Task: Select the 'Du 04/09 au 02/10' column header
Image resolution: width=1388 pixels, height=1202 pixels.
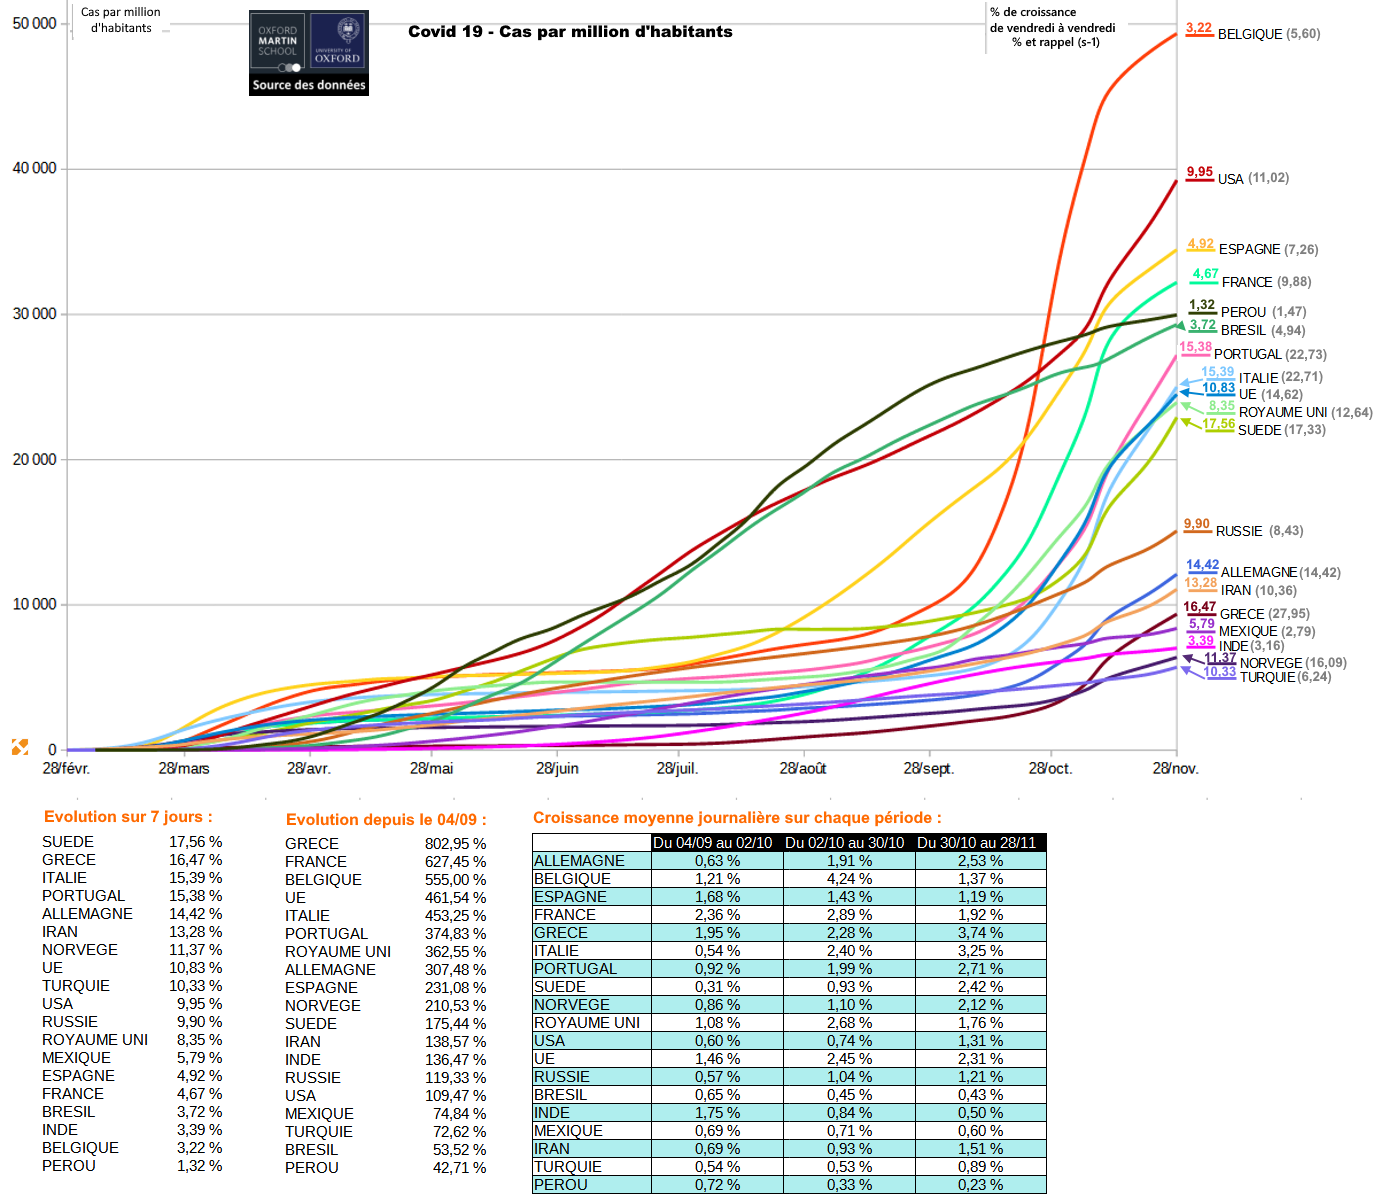Action: pos(712,843)
